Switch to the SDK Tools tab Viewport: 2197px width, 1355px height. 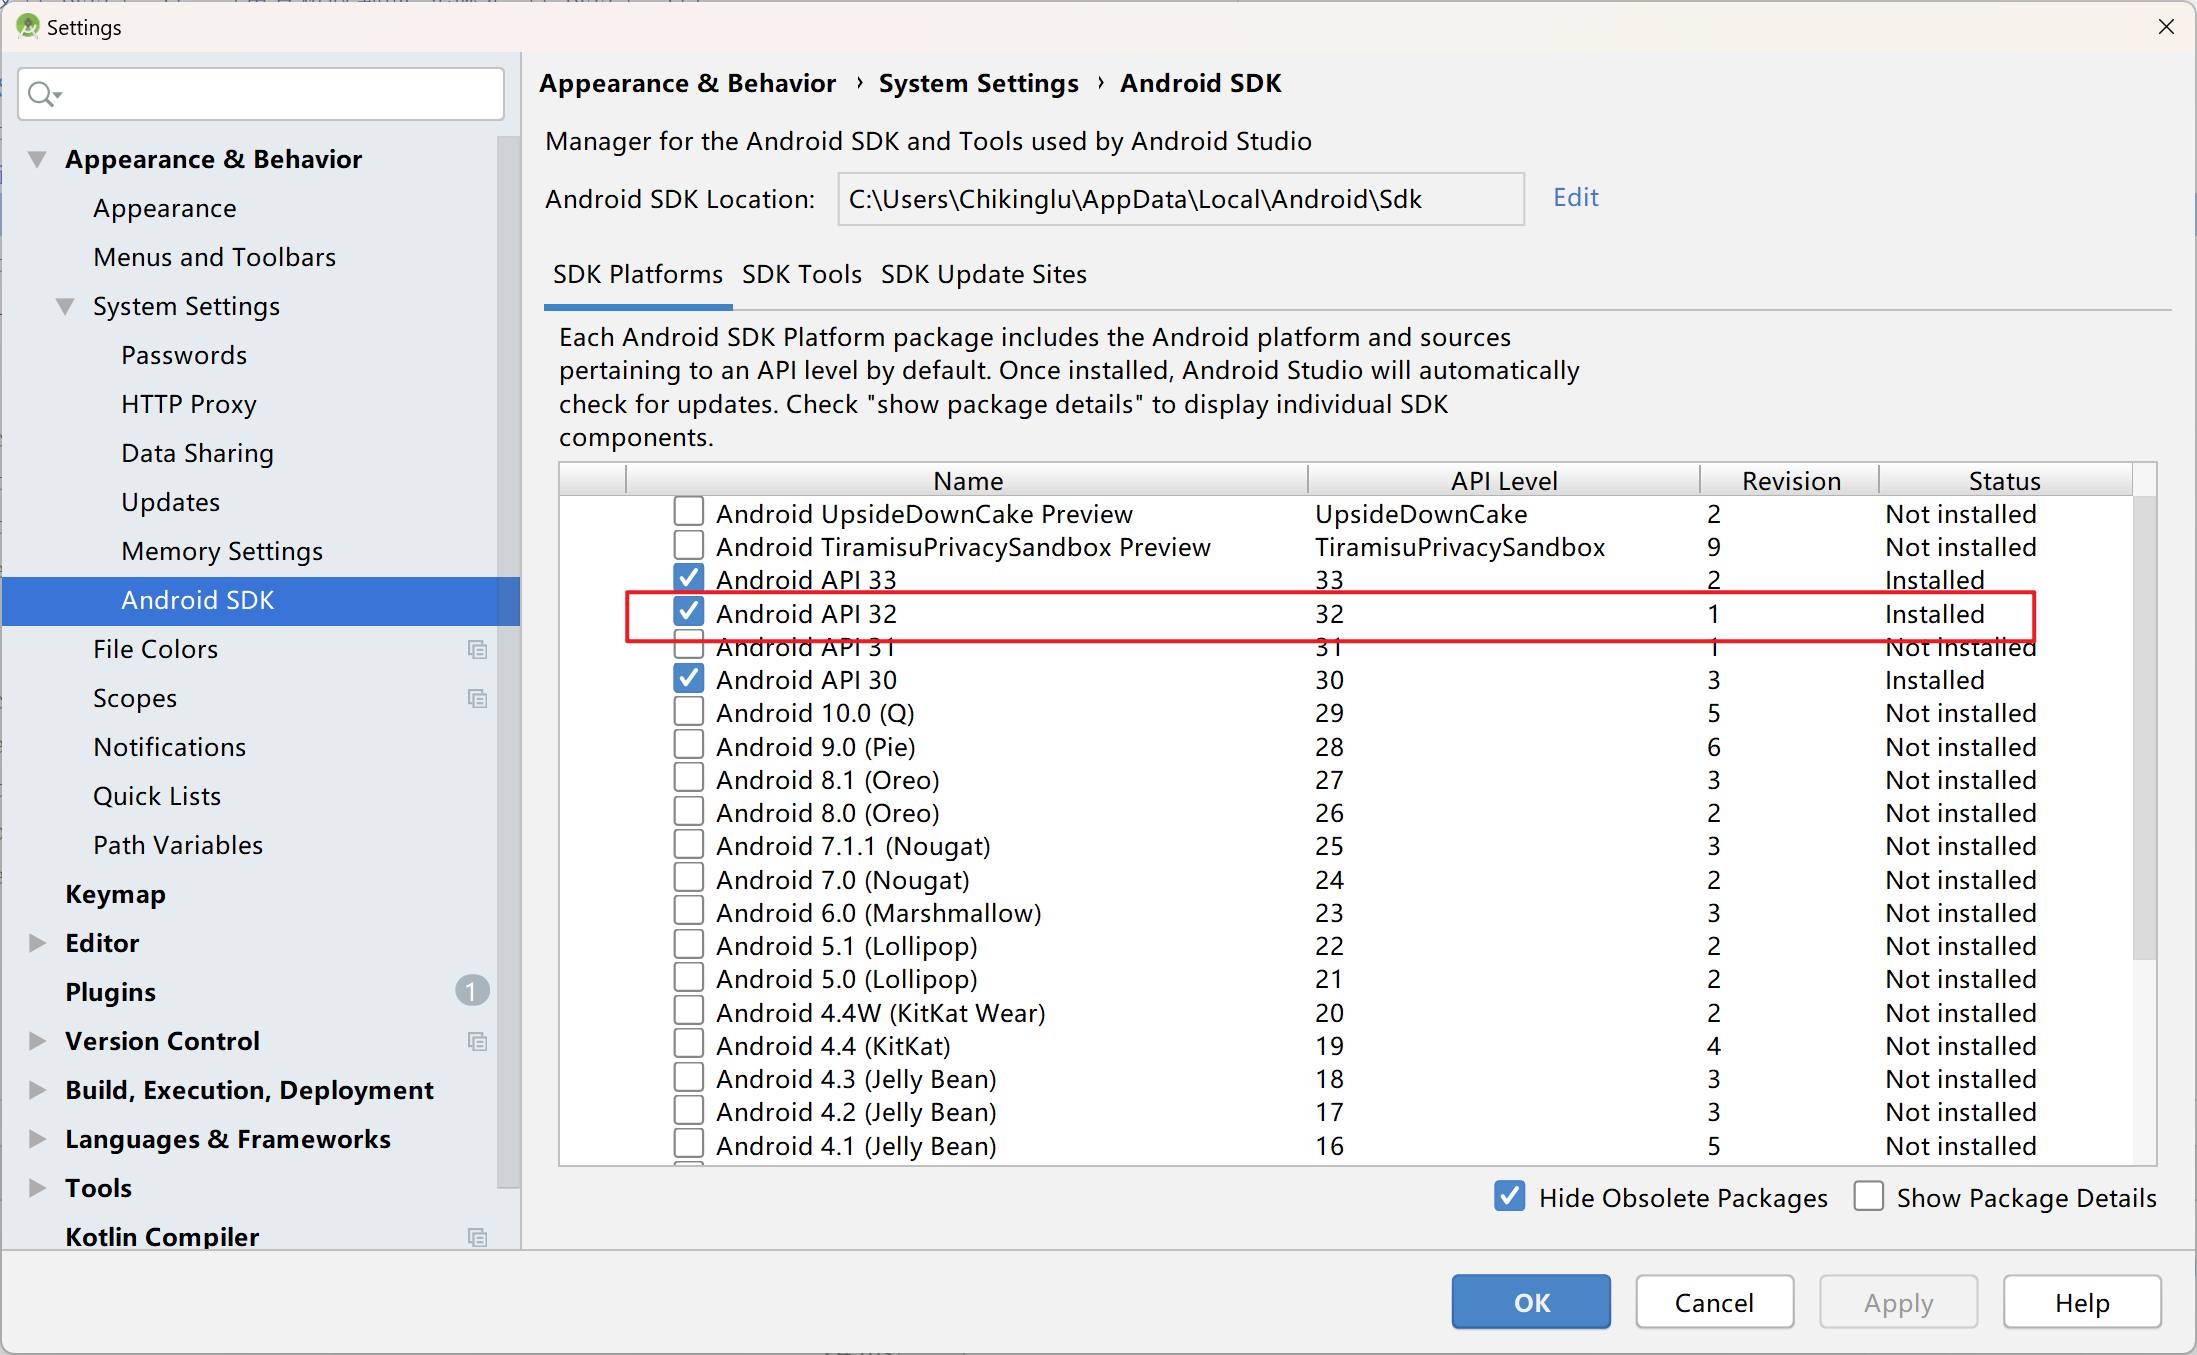801,274
